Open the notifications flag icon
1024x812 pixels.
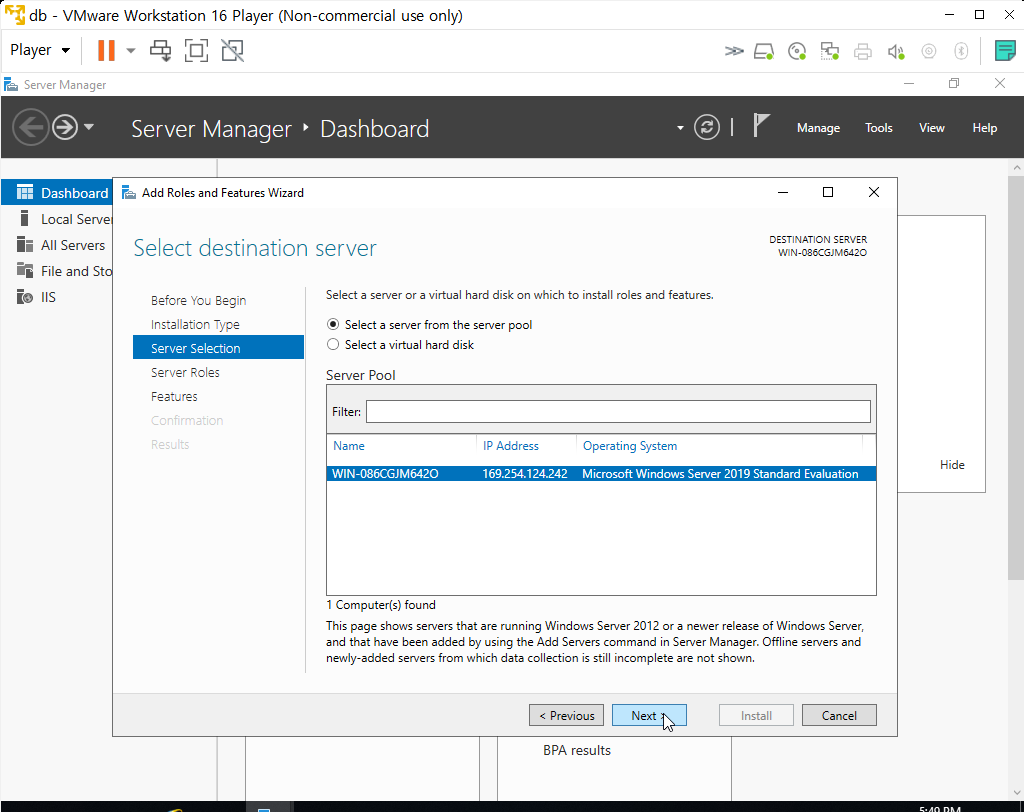(761, 125)
